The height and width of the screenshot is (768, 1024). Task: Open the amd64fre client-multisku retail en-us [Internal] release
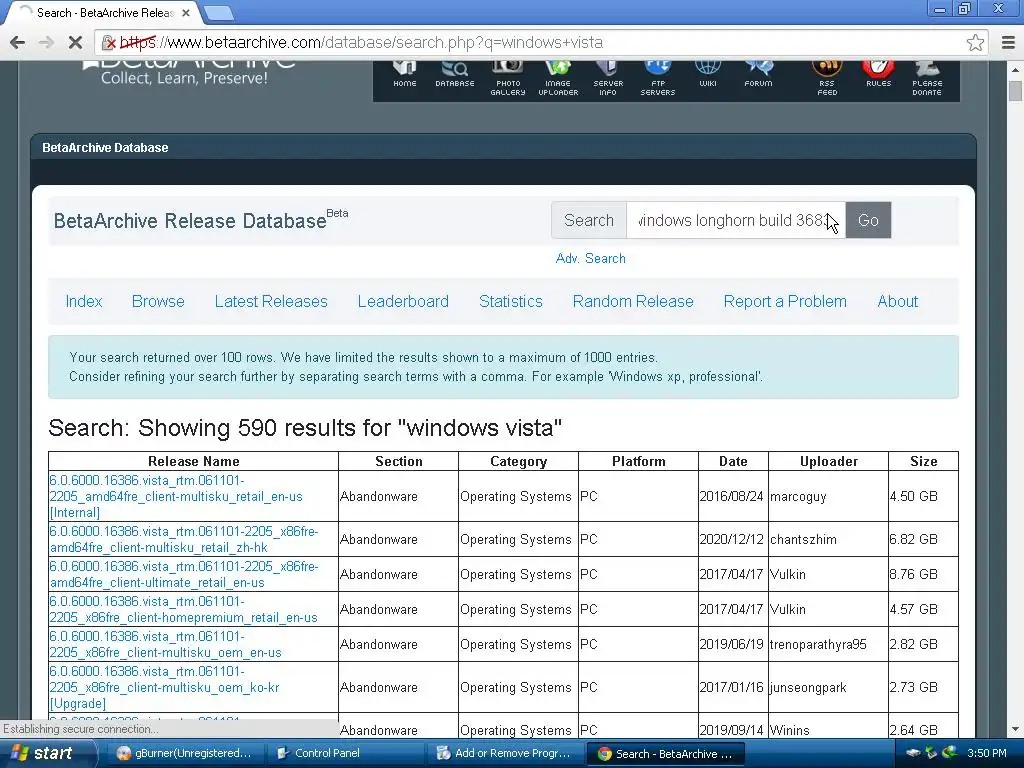tap(176, 496)
